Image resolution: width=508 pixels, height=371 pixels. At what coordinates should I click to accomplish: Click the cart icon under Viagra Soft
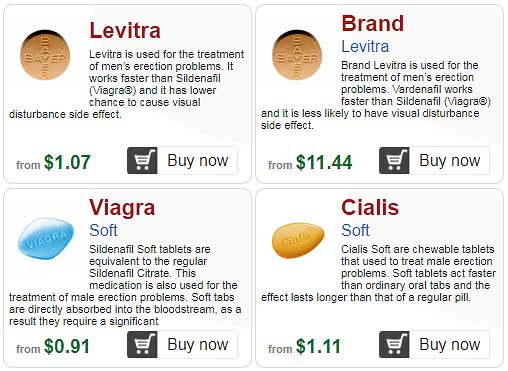point(142,344)
